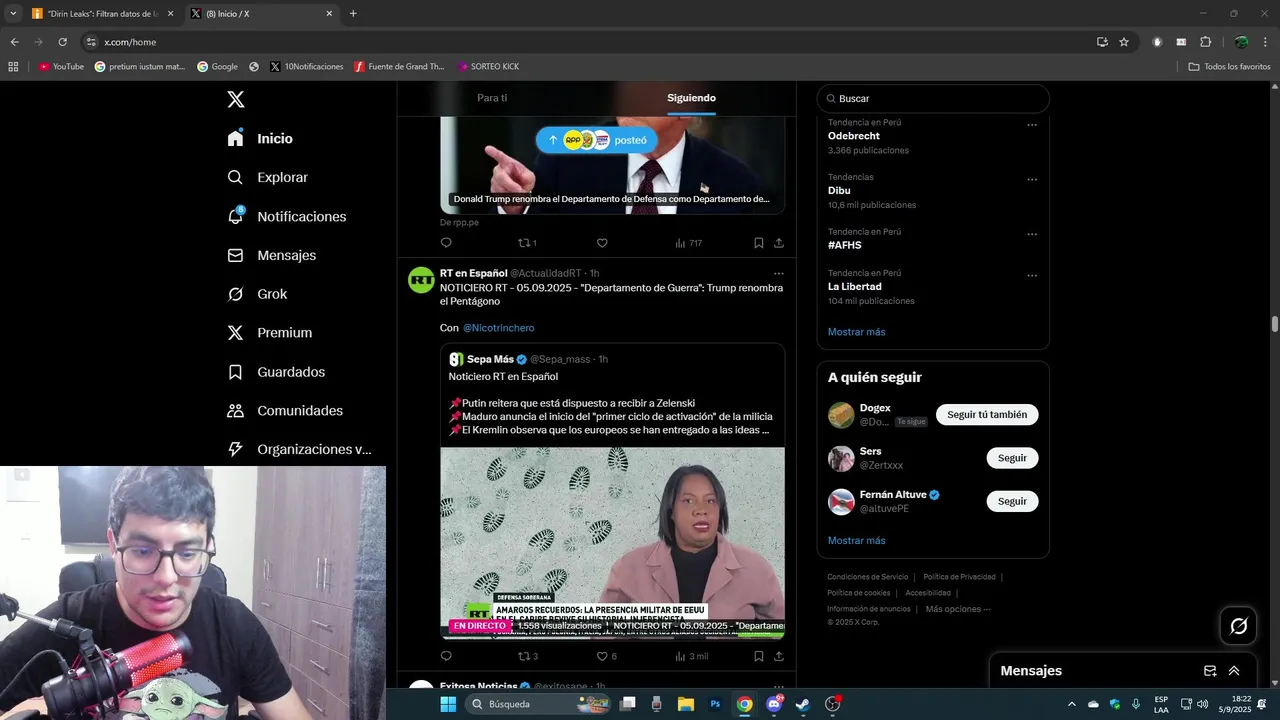Repost RT en Español post
Screen dimensions: 1280x720
pyautogui.click(x=528, y=656)
